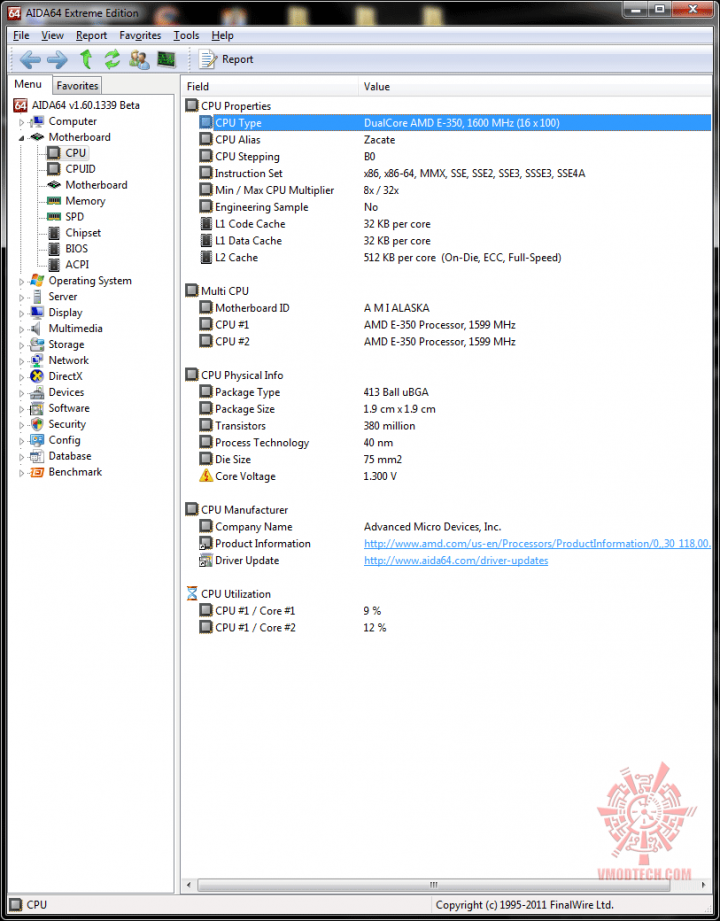Click the Computer icon in tree
Image resolution: width=720 pixels, height=921 pixels.
coord(37,122)
